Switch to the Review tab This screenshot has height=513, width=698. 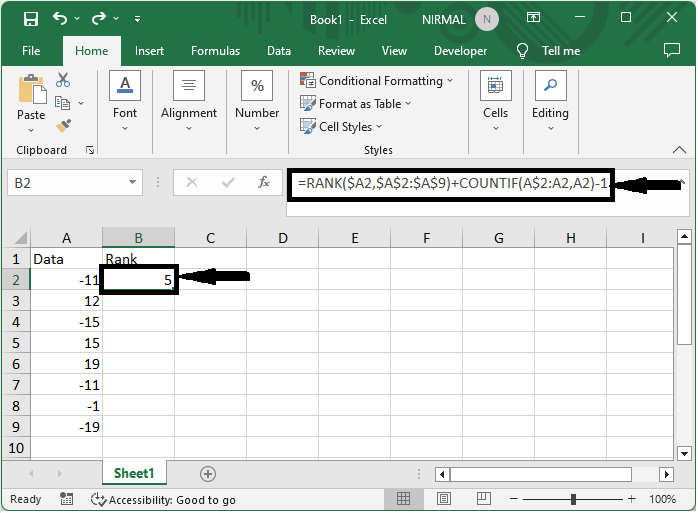(x=336, y=51)
